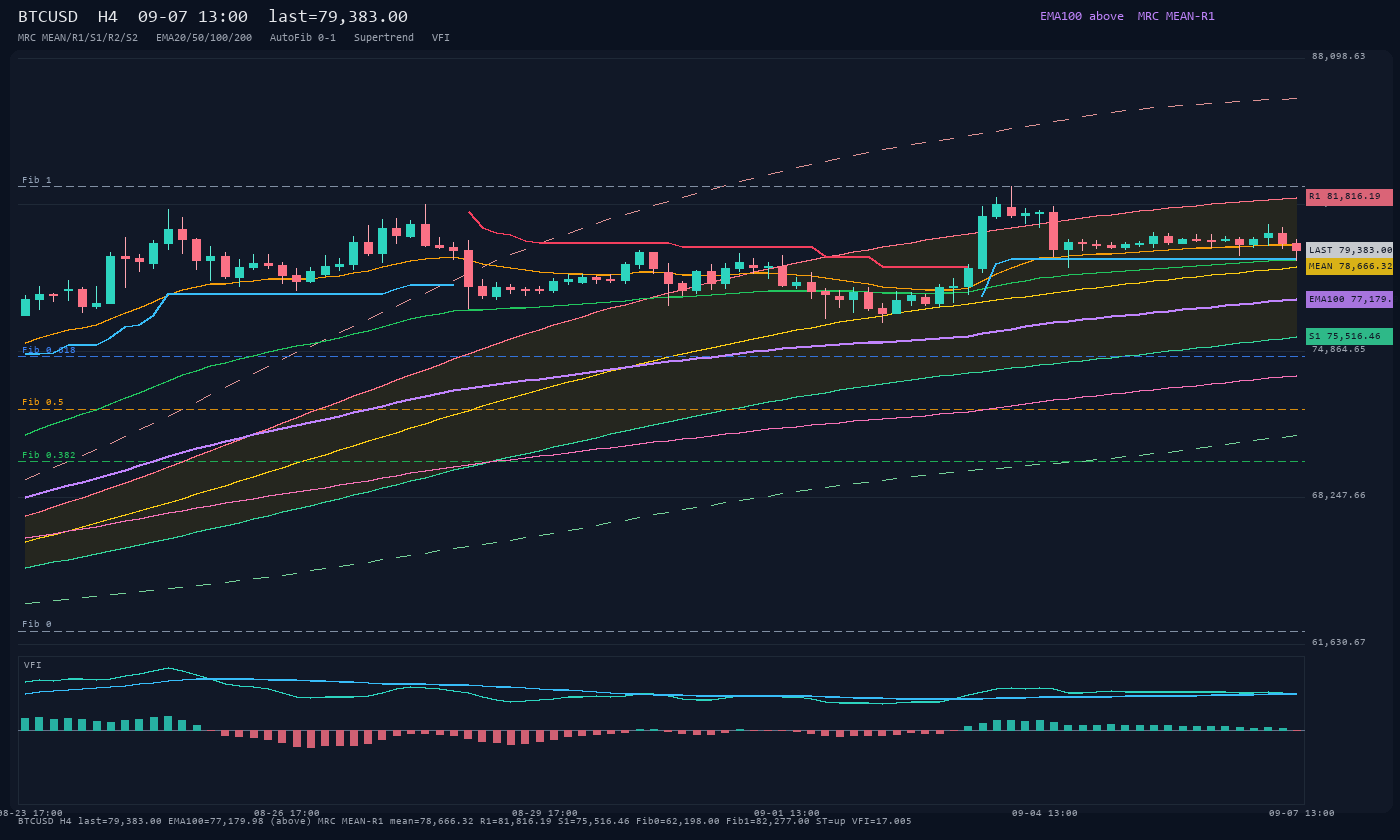Screen dimensions: 1400x840
Task: Click the Fib 0.618 level label
Action: (x=49, y=350)
